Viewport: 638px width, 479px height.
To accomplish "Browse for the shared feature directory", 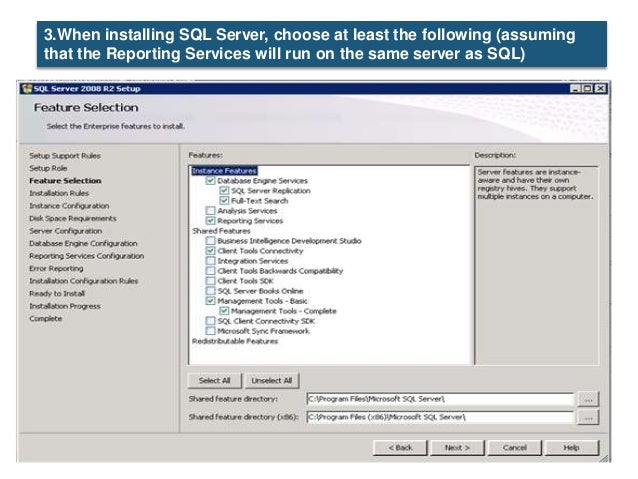I will coord(589,398).
